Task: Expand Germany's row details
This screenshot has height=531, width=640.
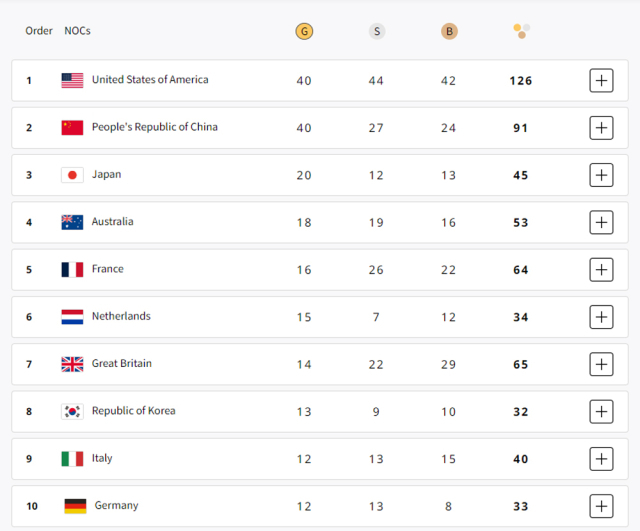Action: (x=601, y=506)
